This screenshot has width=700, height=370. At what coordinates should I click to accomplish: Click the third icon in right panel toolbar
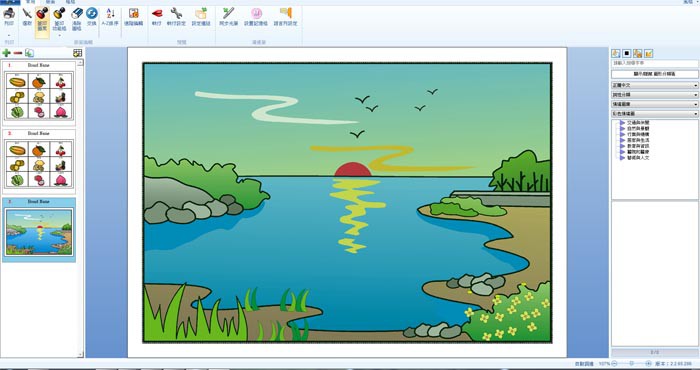pos(638,54)
